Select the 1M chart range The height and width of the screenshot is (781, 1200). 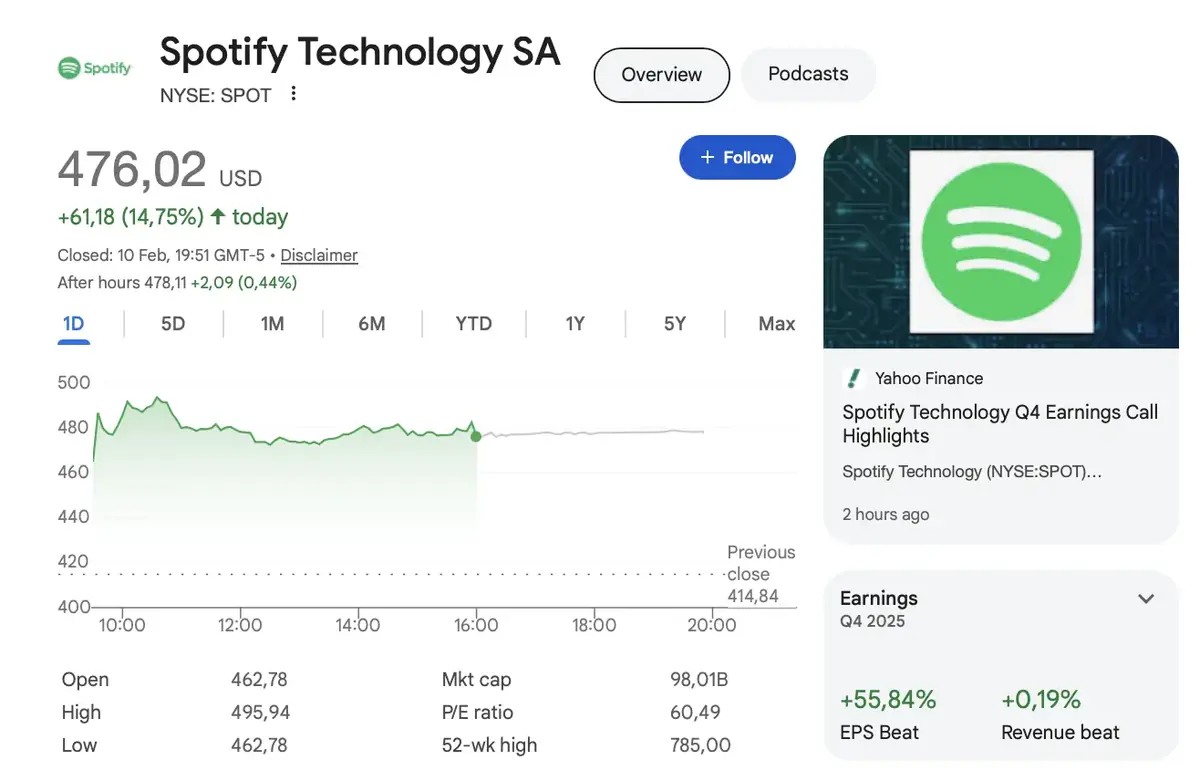coord(272,323)
